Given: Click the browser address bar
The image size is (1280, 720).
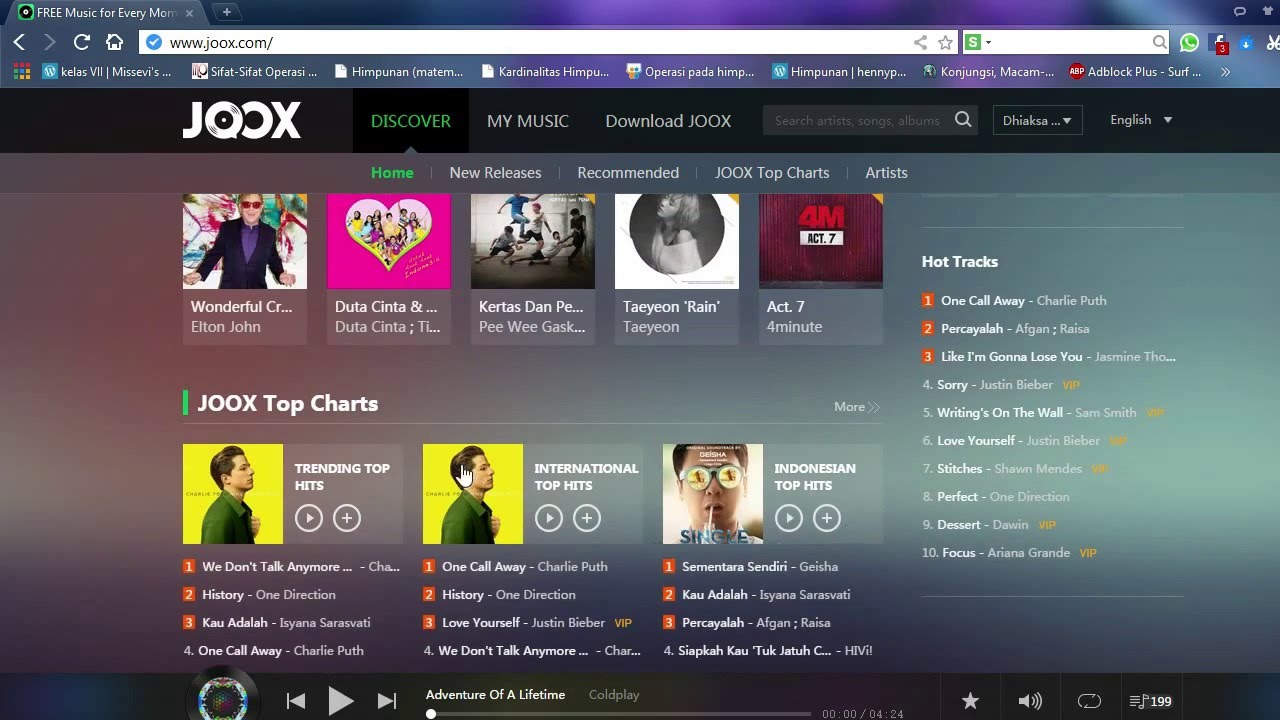Looking at the screenshot, I should point(540,42).
